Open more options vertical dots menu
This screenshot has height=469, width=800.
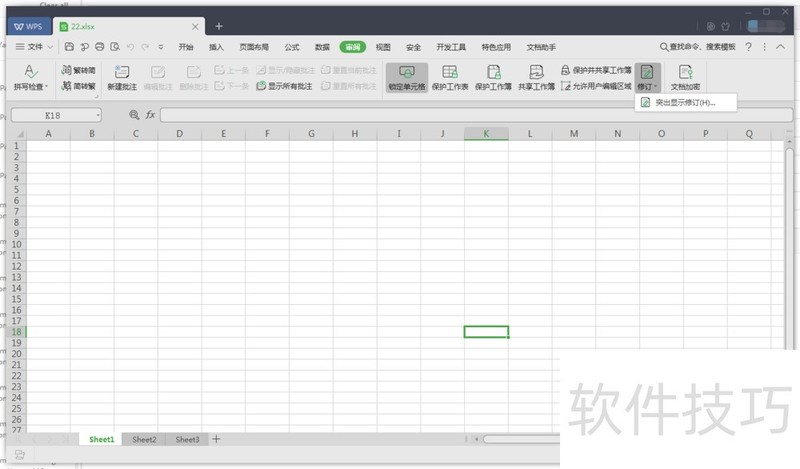[x=764, y=47]
